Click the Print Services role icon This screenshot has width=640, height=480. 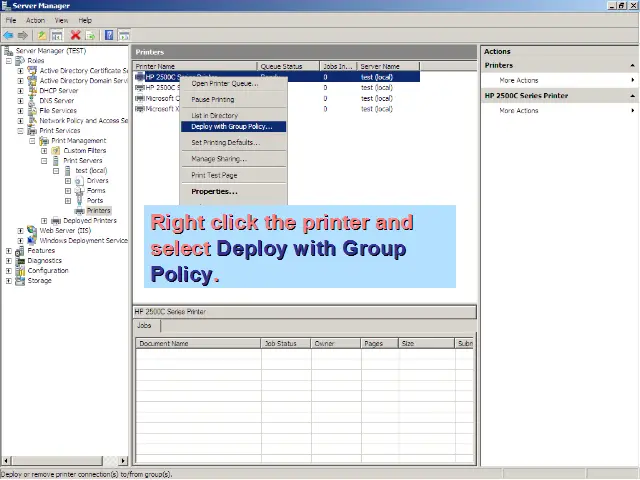click(x=32, y=131)
